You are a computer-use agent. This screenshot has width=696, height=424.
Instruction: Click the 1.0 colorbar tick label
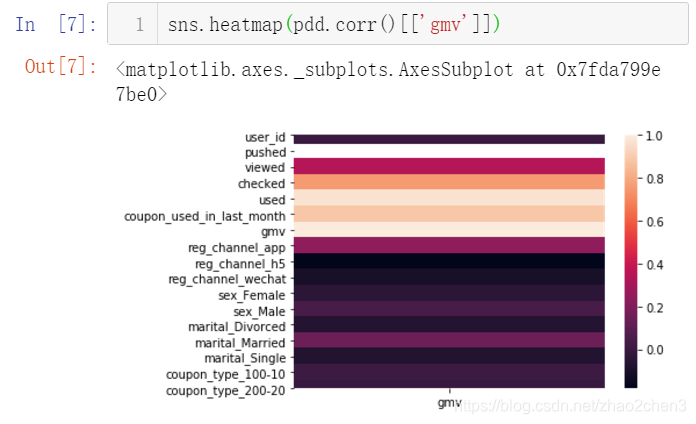654,136
